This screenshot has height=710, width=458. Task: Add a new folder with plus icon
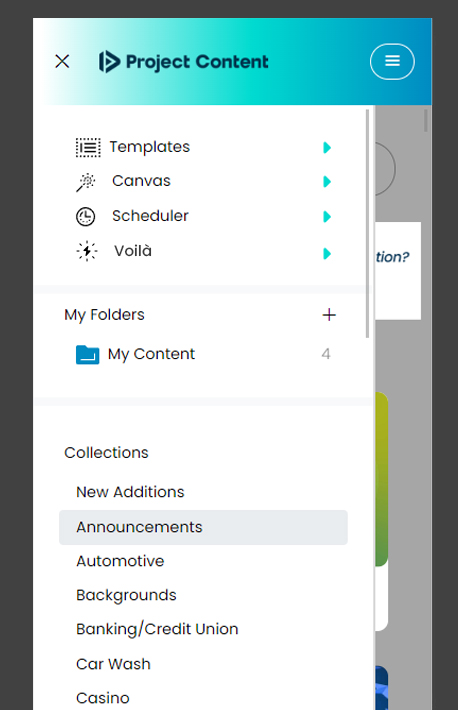tap(329, 315)
